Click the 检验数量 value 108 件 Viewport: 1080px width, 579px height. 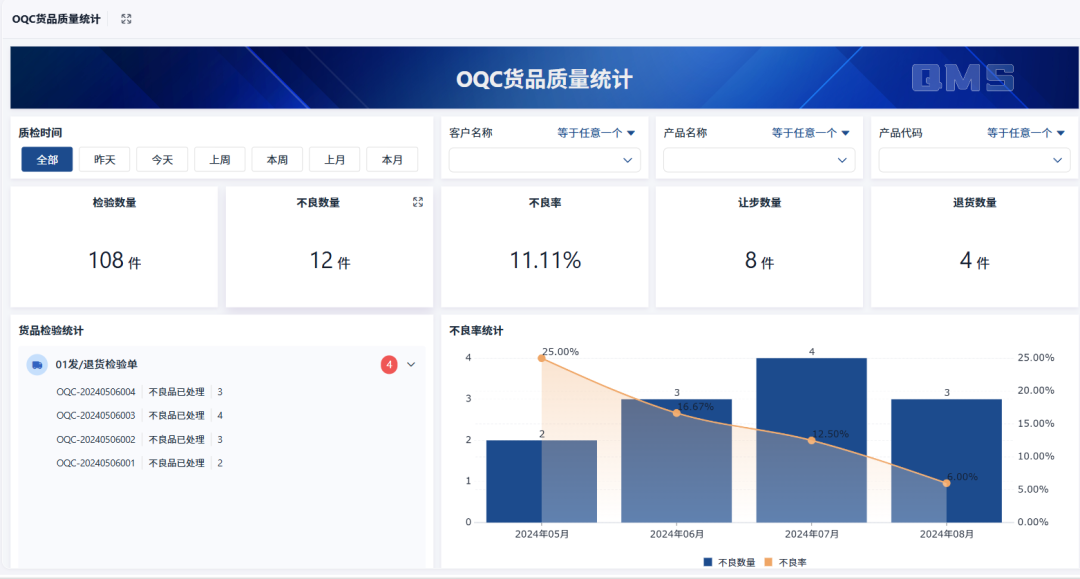tap(114, 260)
